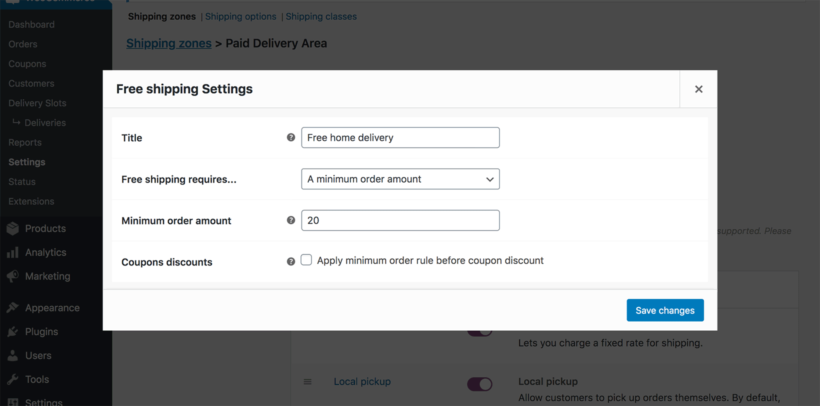Open Plugins via its plug icon
This screenshot has width=820, height=406.
tap(13, 332)
